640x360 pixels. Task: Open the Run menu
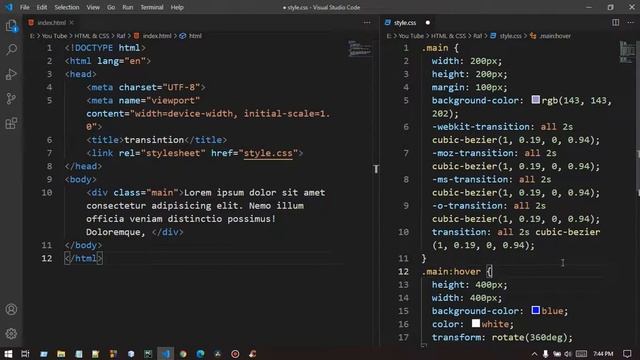point(128,7)
